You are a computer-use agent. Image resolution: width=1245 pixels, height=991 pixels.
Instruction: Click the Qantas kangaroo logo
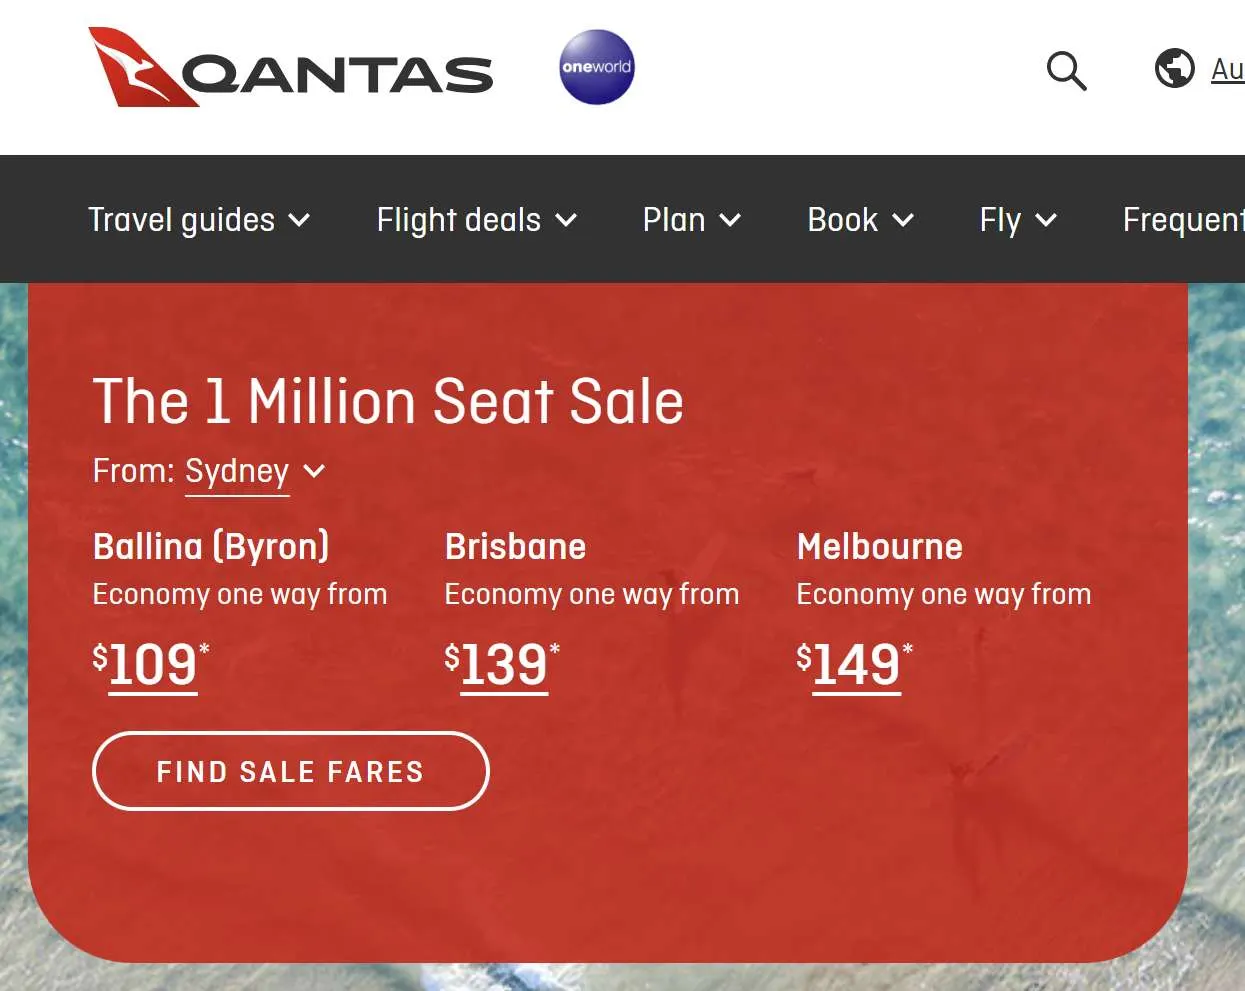290,68
